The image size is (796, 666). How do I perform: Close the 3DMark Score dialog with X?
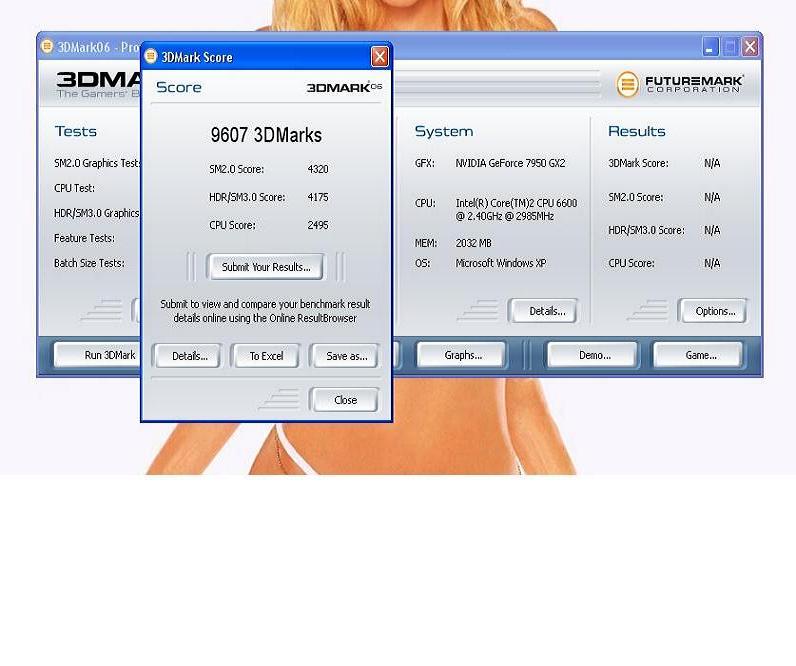pos(380,57)
